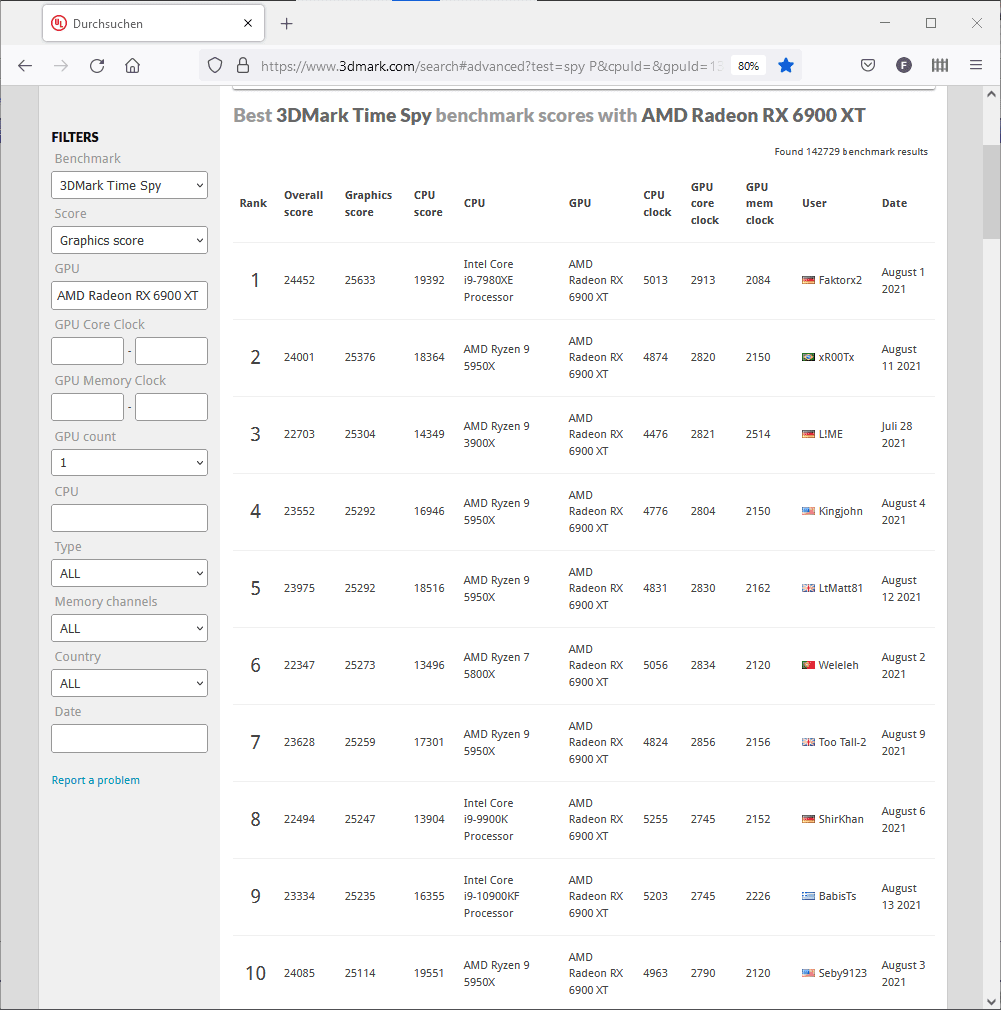Image resolution: width=1001 pixels, height=1010 pixels.
Task: Click user Kingjohn in rank 4
Action: 841,511
